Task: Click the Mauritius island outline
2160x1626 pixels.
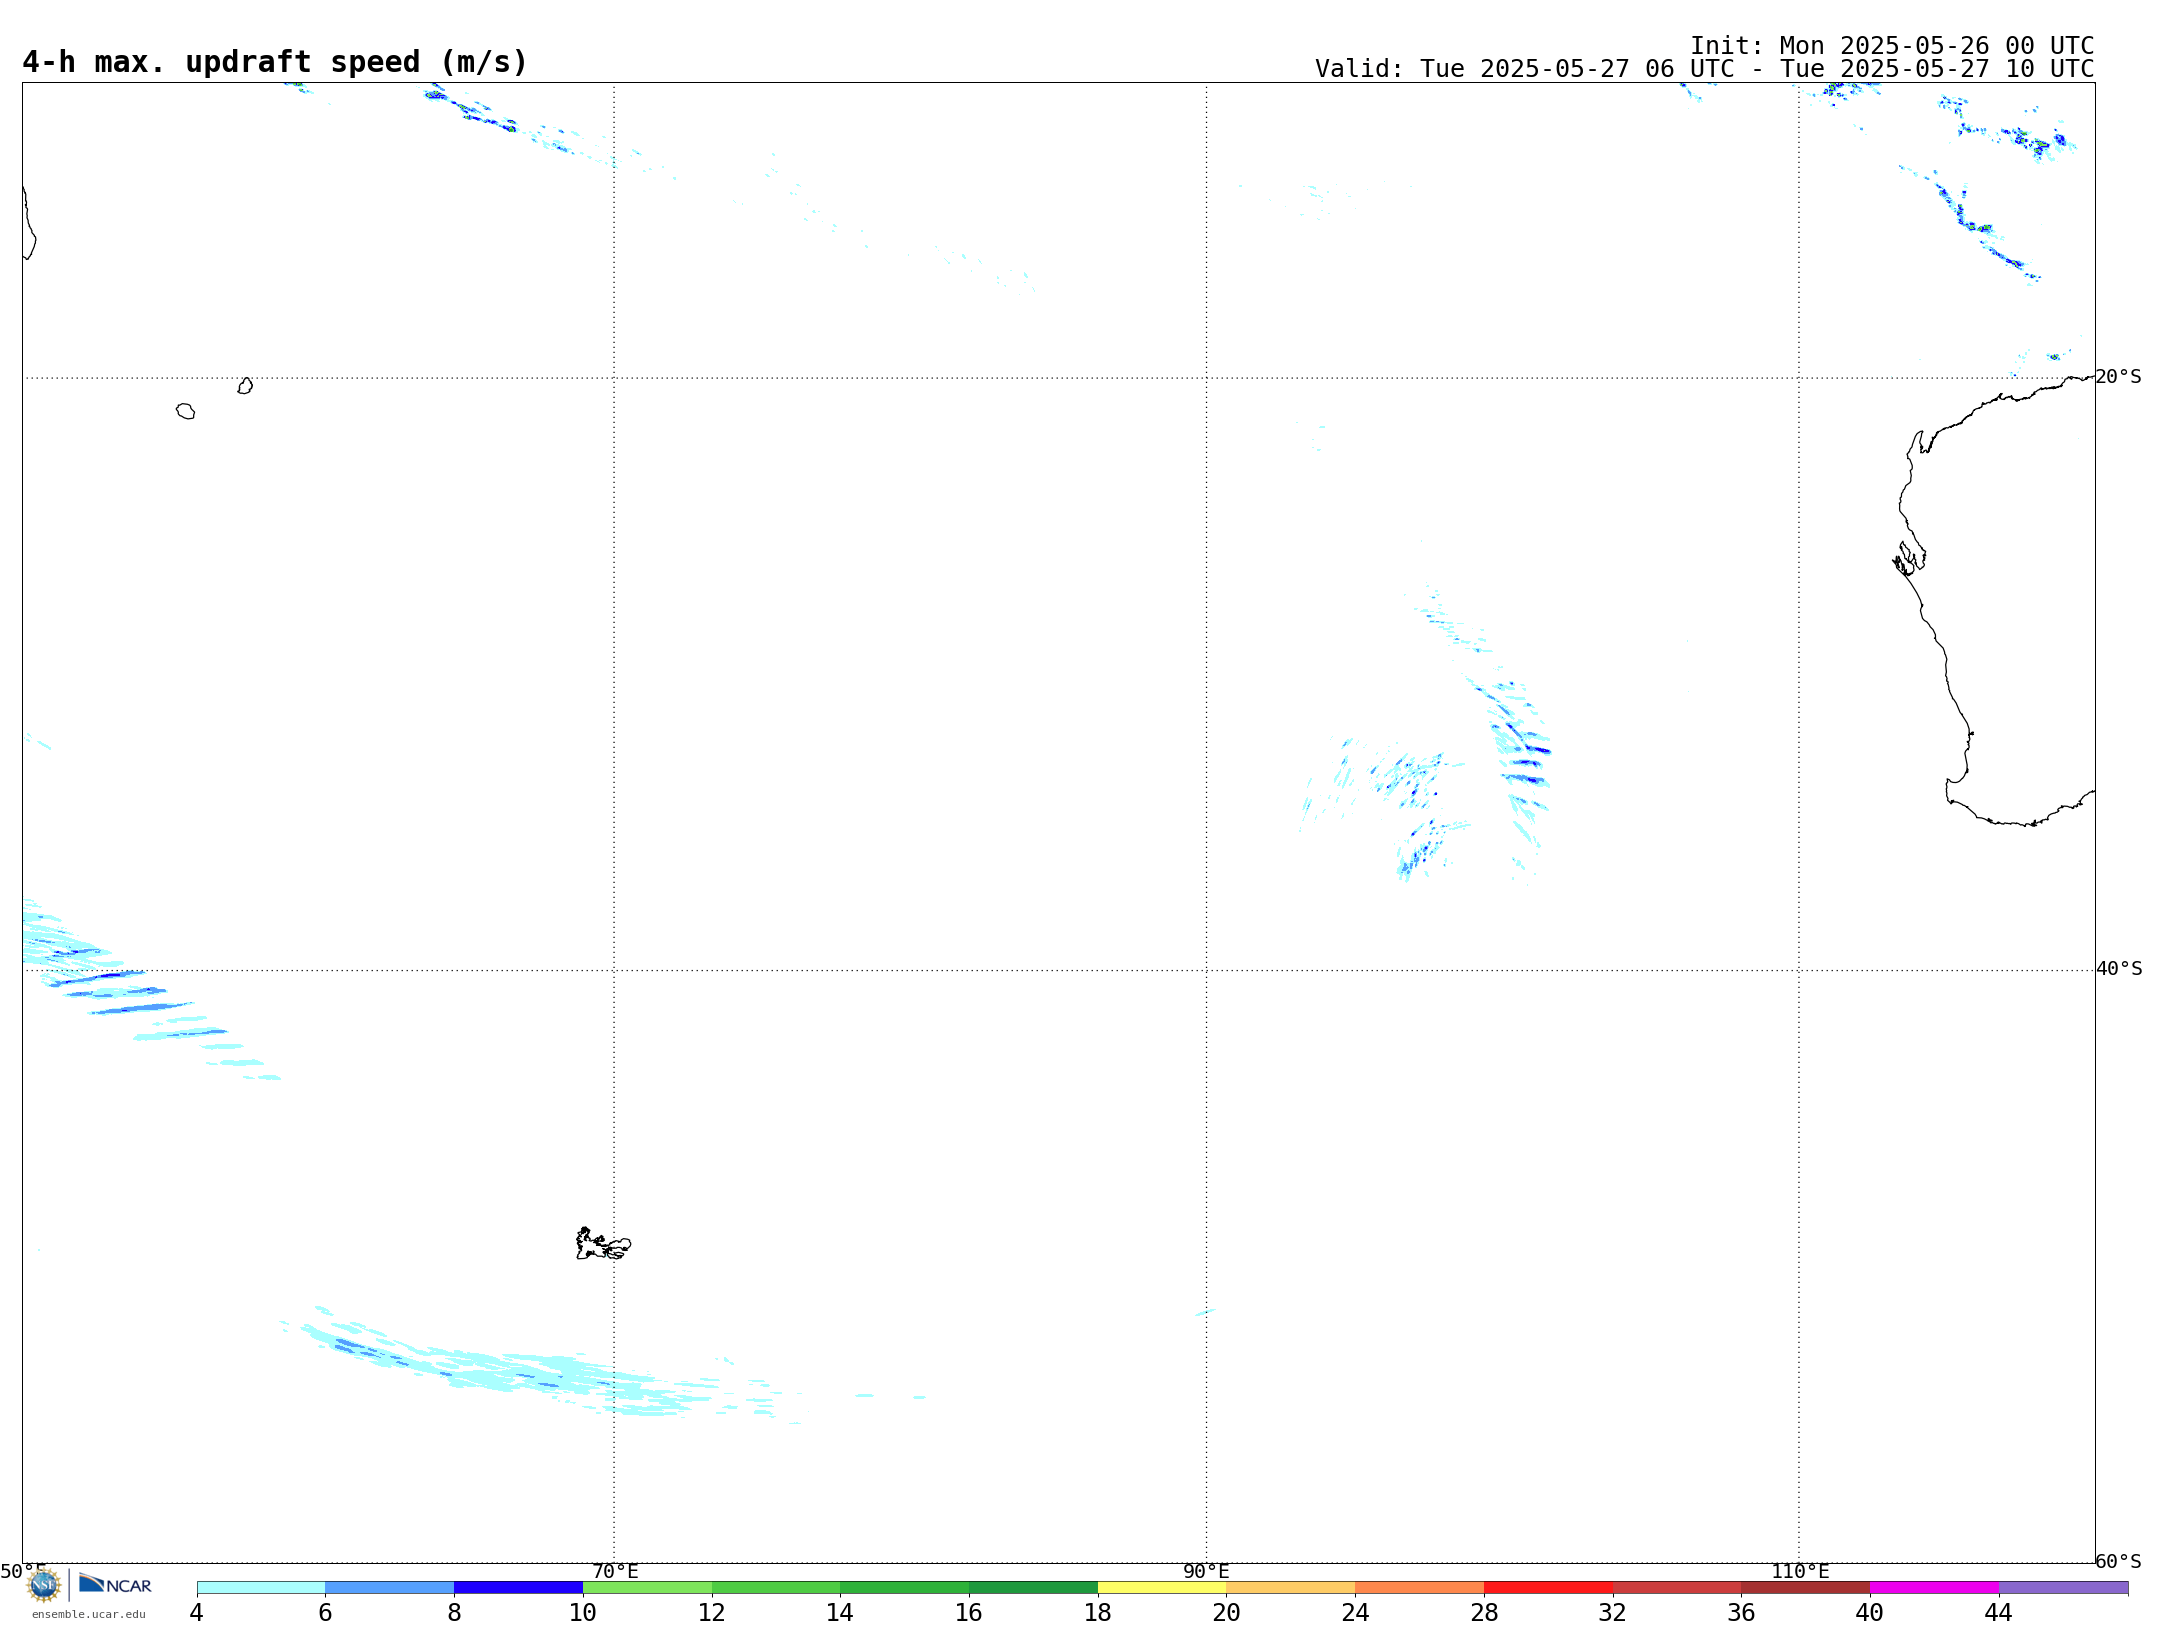Action: tap(245, 386)
